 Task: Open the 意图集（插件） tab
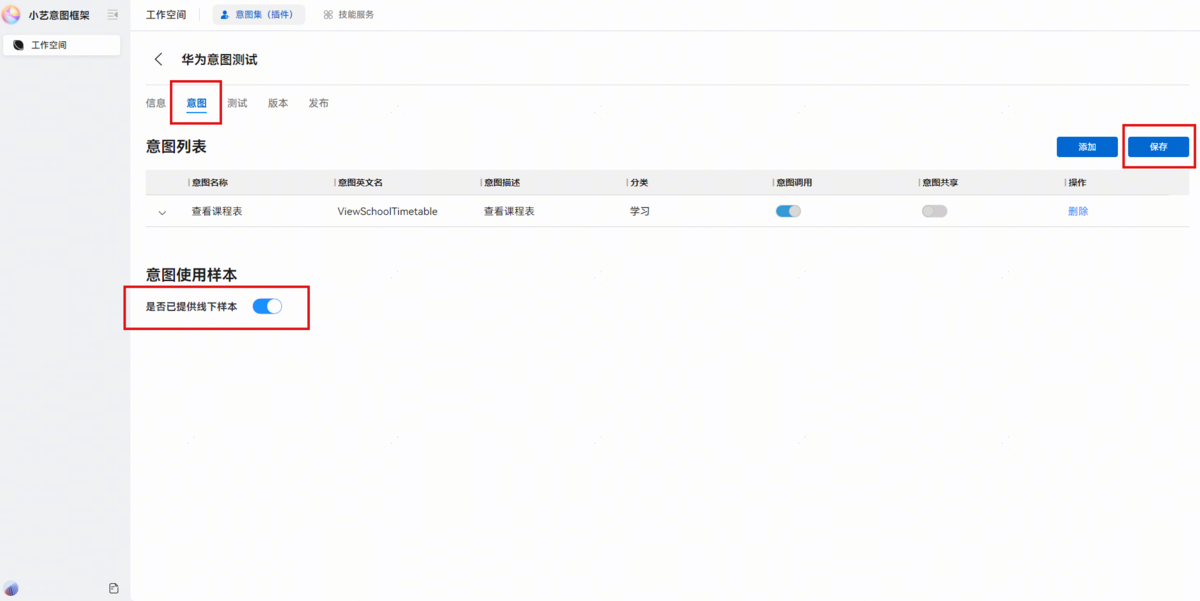click(x=258, y=15)
